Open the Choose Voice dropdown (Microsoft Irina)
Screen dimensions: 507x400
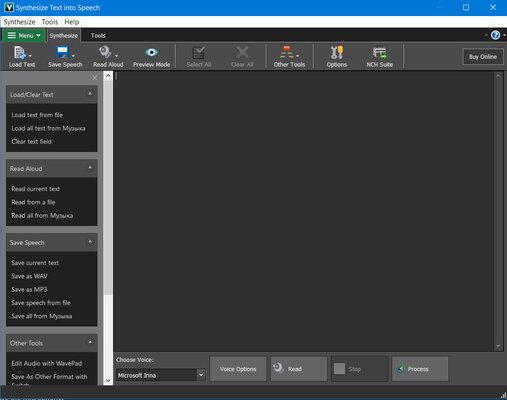click(x=161, y=375)
